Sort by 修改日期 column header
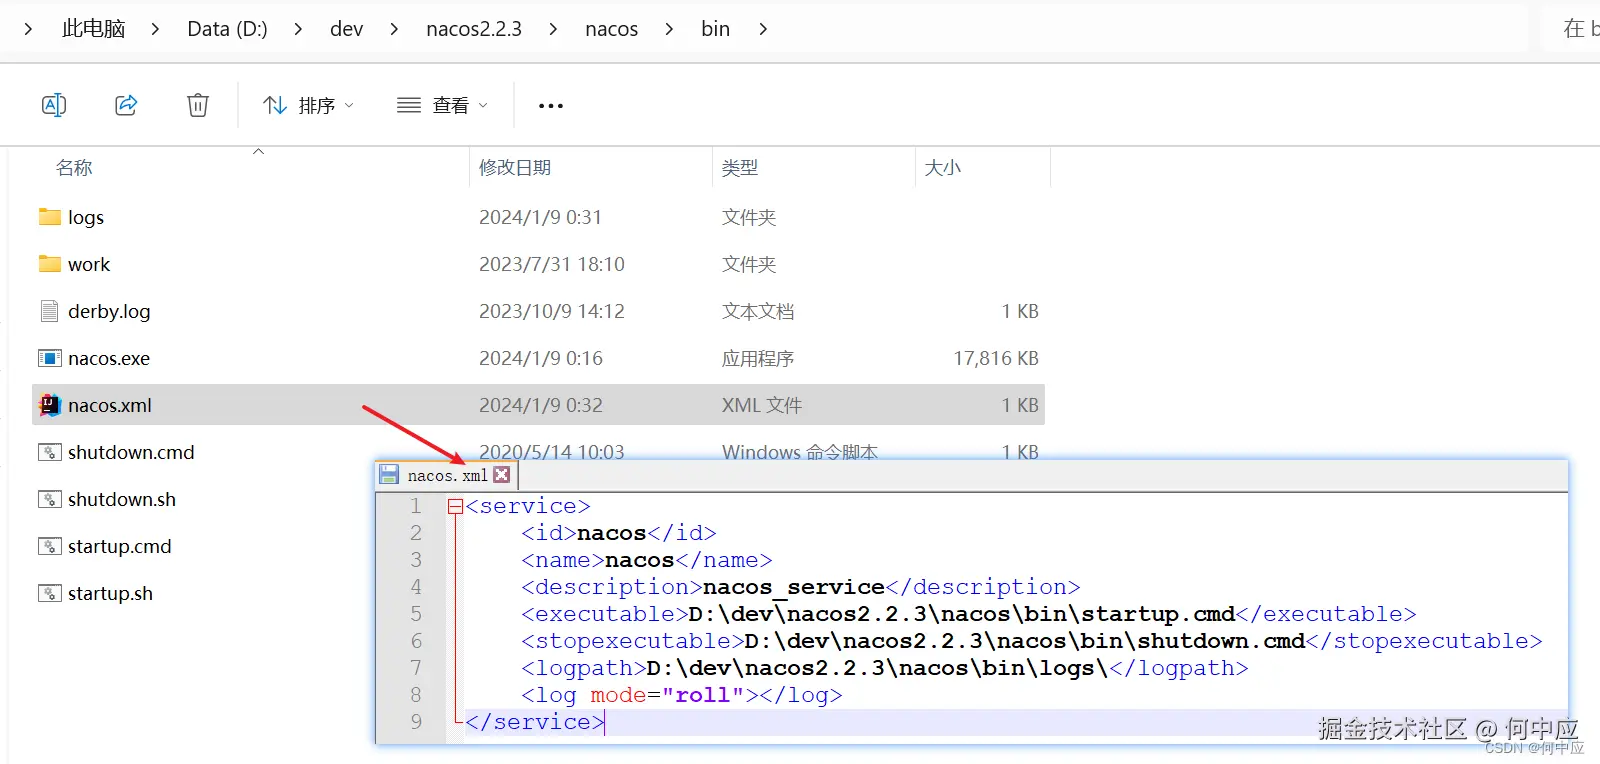 tap(515, 168)
